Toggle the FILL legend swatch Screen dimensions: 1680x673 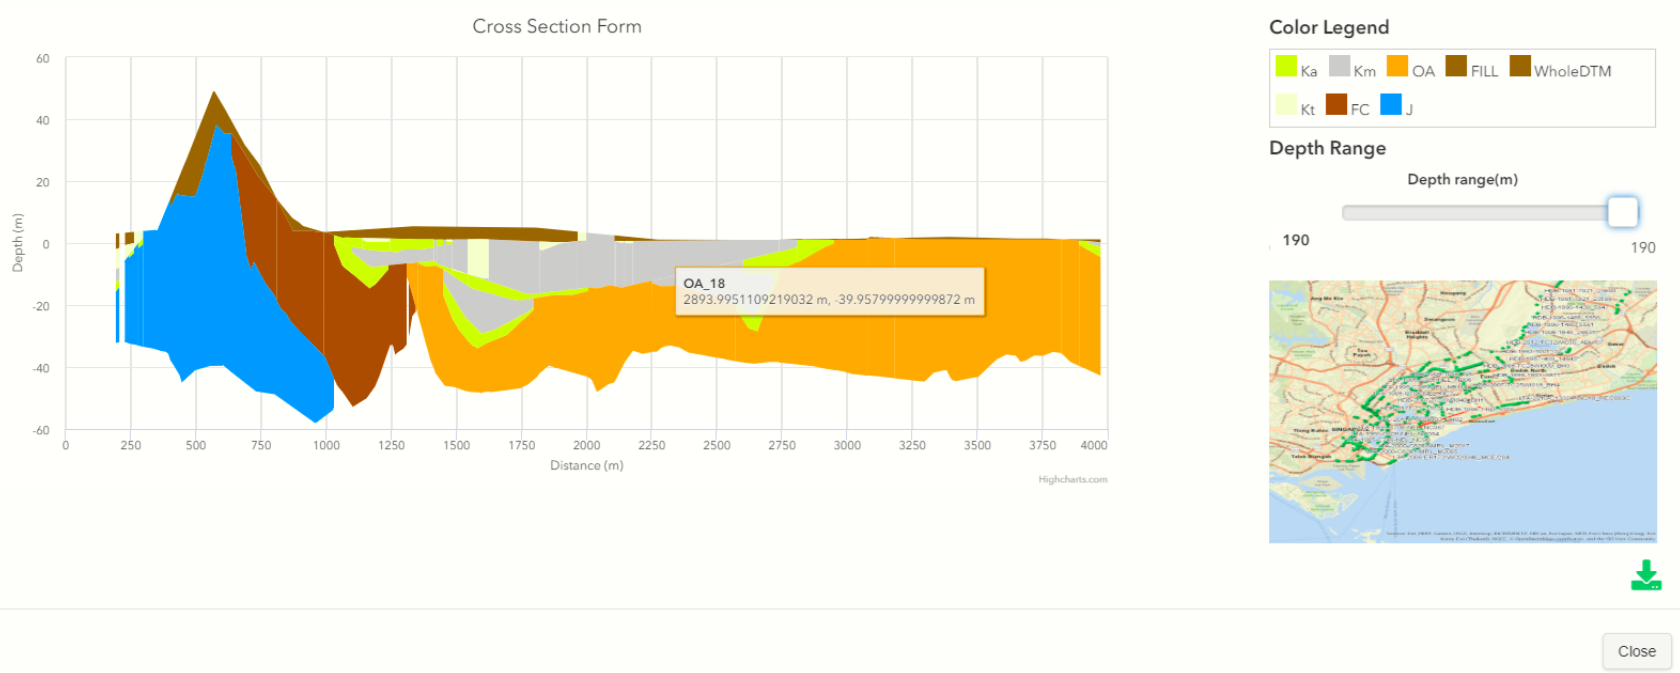[x=1456, y=66]
